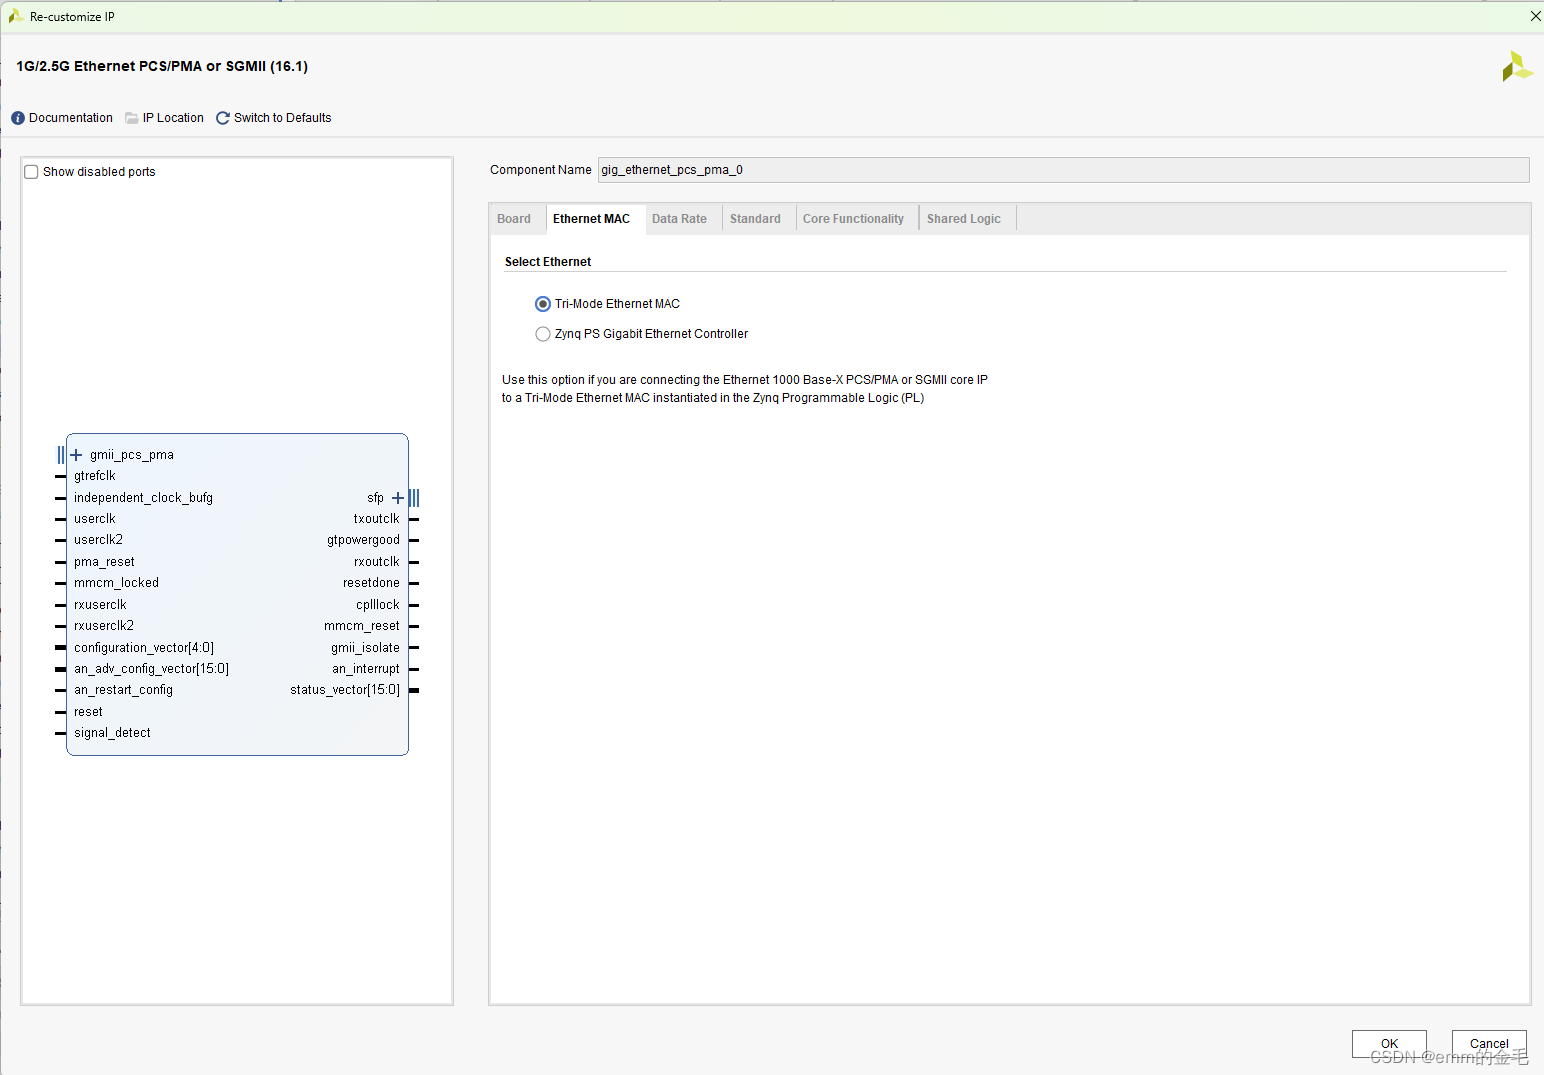
Task: Enable Show disabled ports checkbox
Action: click(x=31, y=172)
